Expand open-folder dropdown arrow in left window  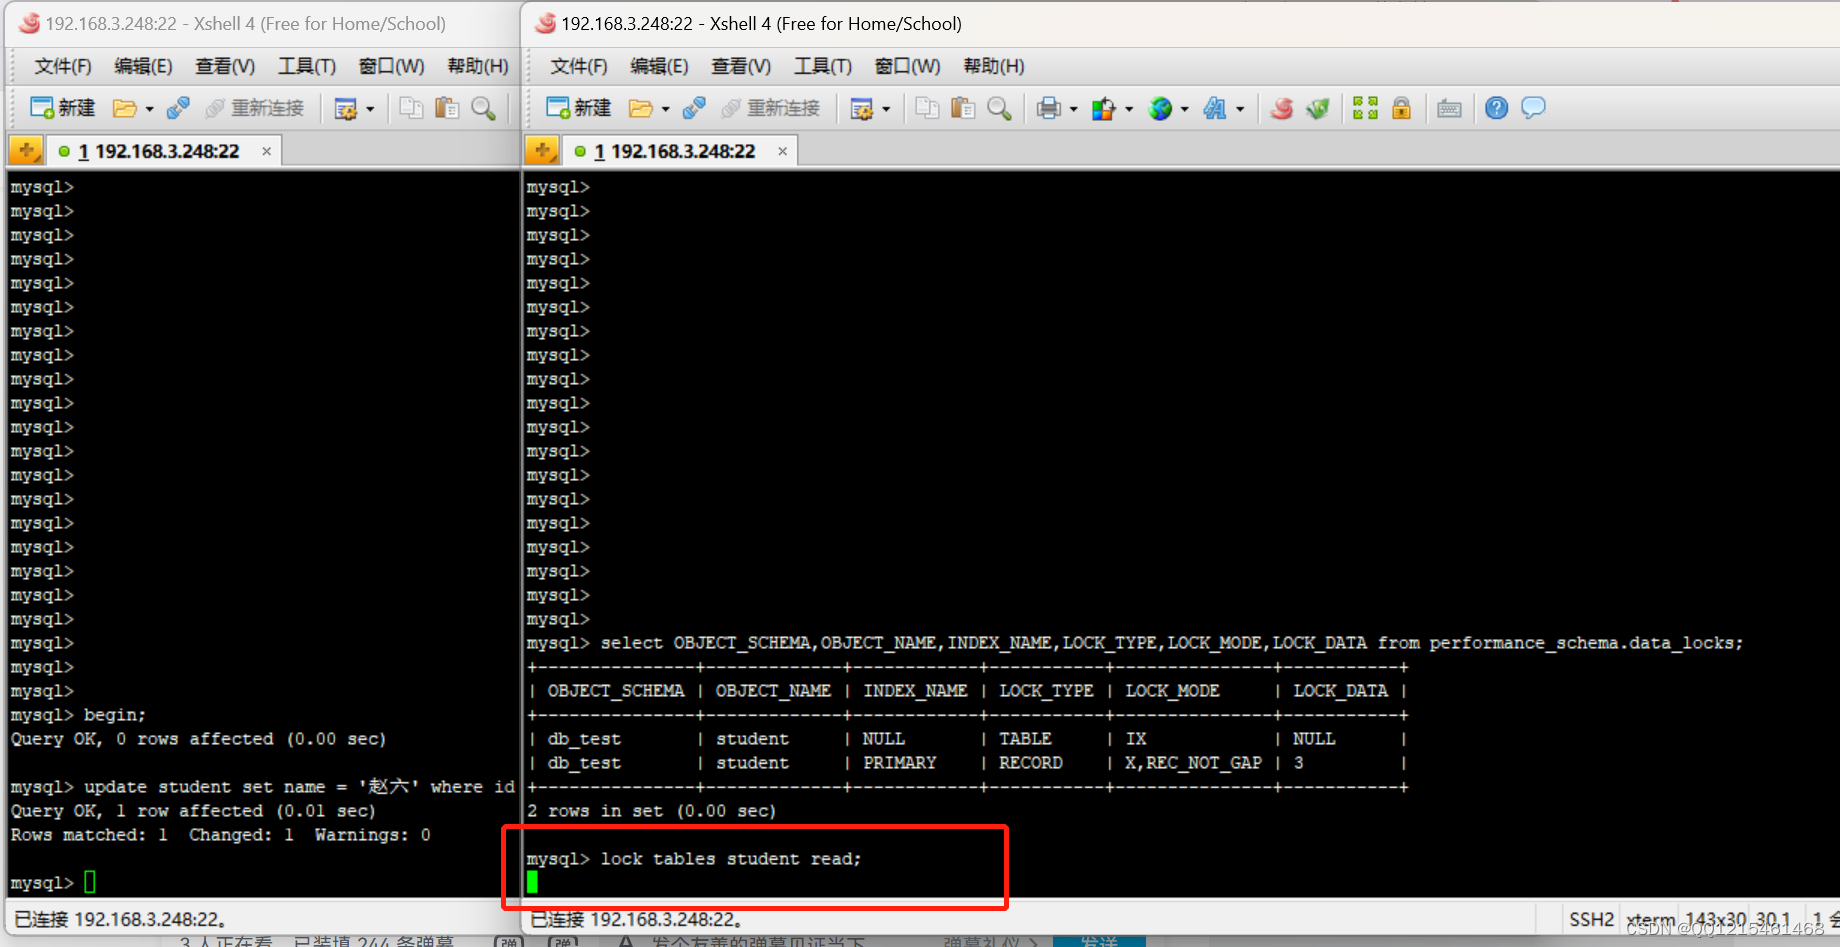[150, 109]
